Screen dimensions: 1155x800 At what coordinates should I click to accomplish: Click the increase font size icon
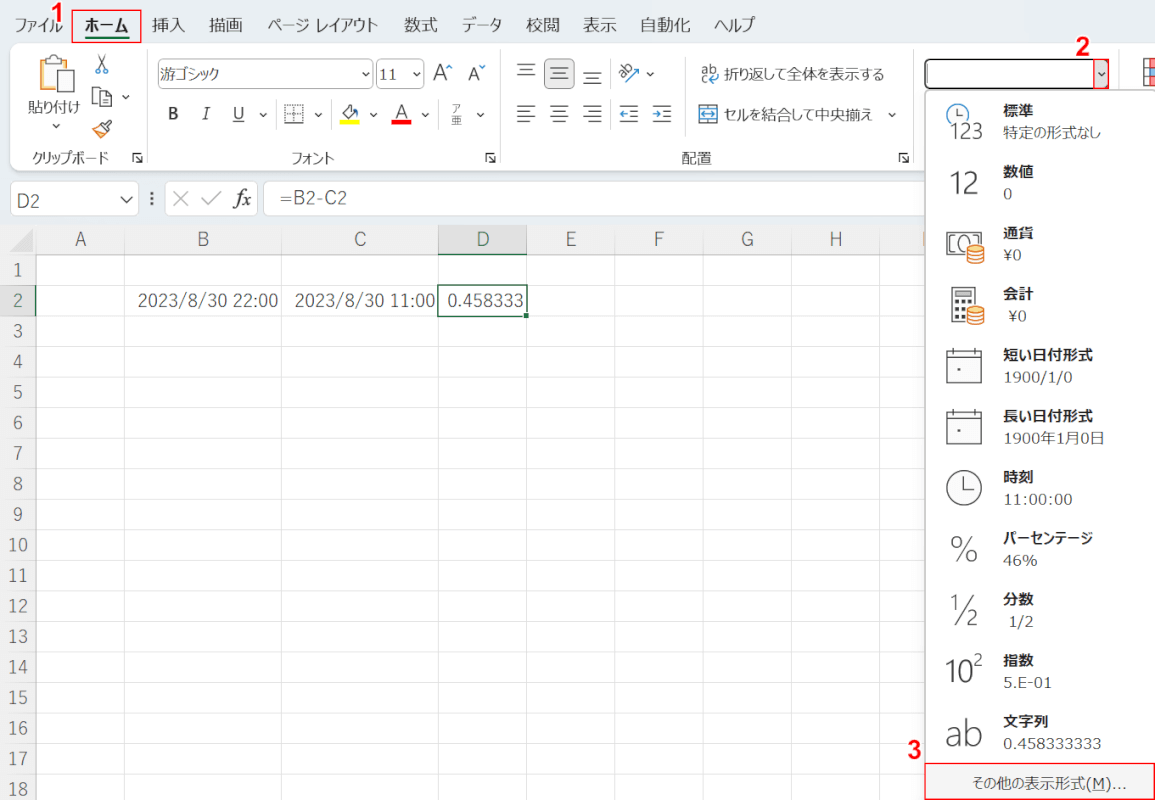pos(443,74)
